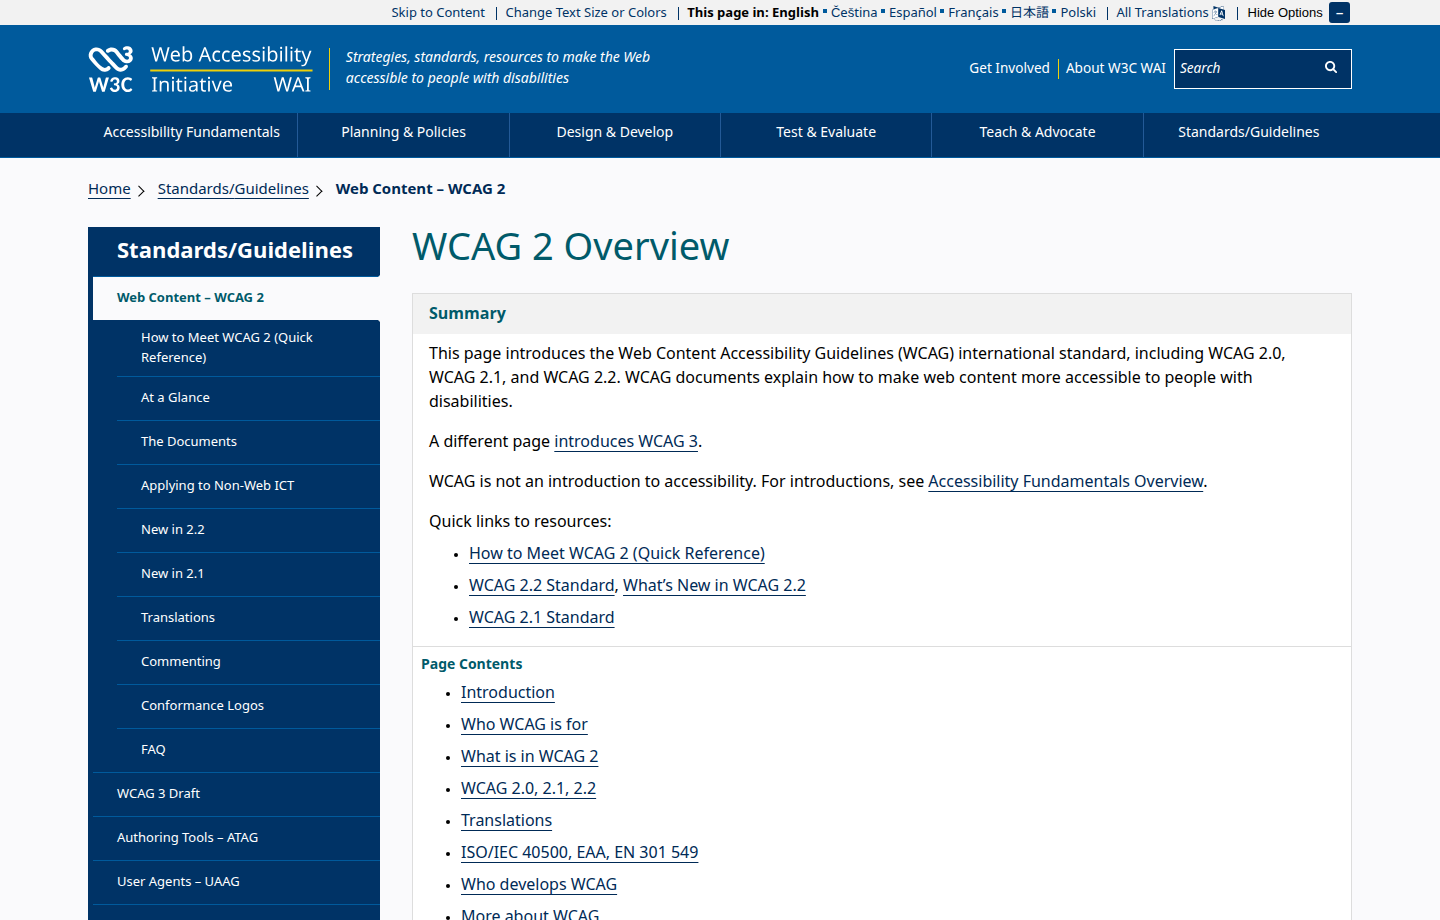Screen dimensions: 1440x920
Task: Select Web Content – WCAG 2 sidebar item
Action: coord(236,298)
